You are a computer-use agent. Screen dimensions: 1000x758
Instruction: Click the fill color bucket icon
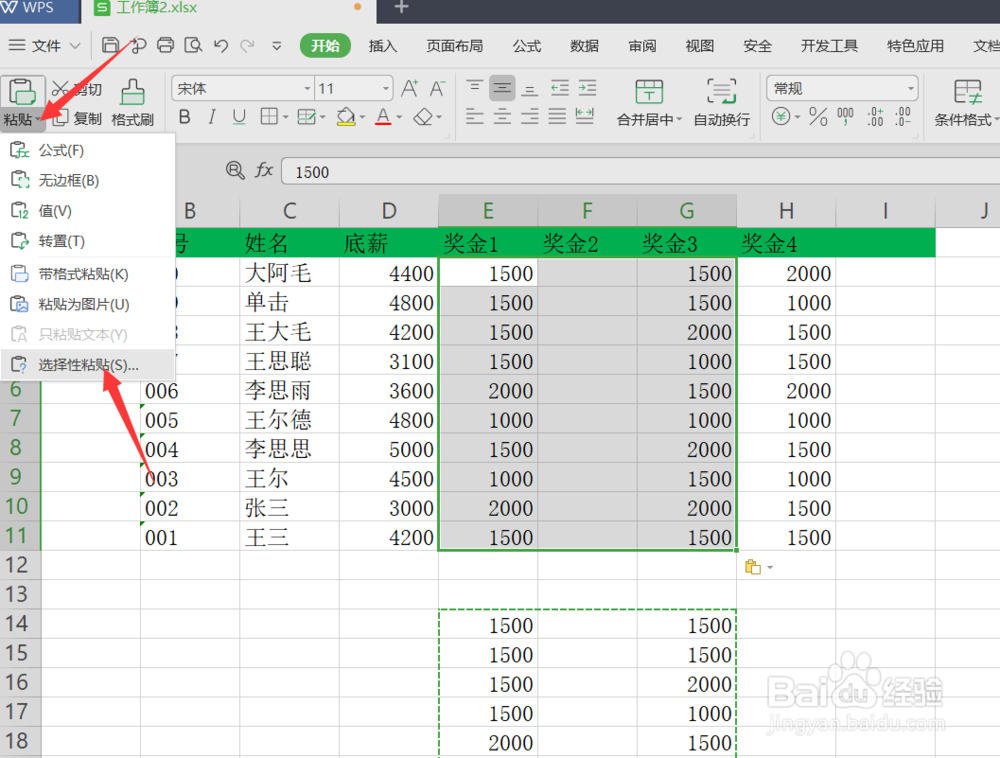346,117
